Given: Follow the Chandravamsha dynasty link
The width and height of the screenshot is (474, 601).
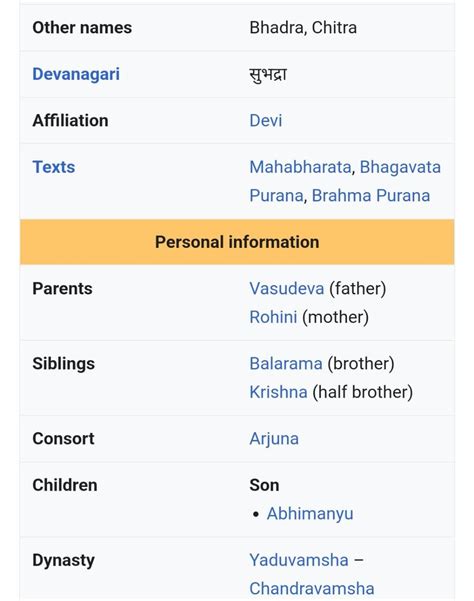Looking at the screenshot, I should tap(312, 588).
